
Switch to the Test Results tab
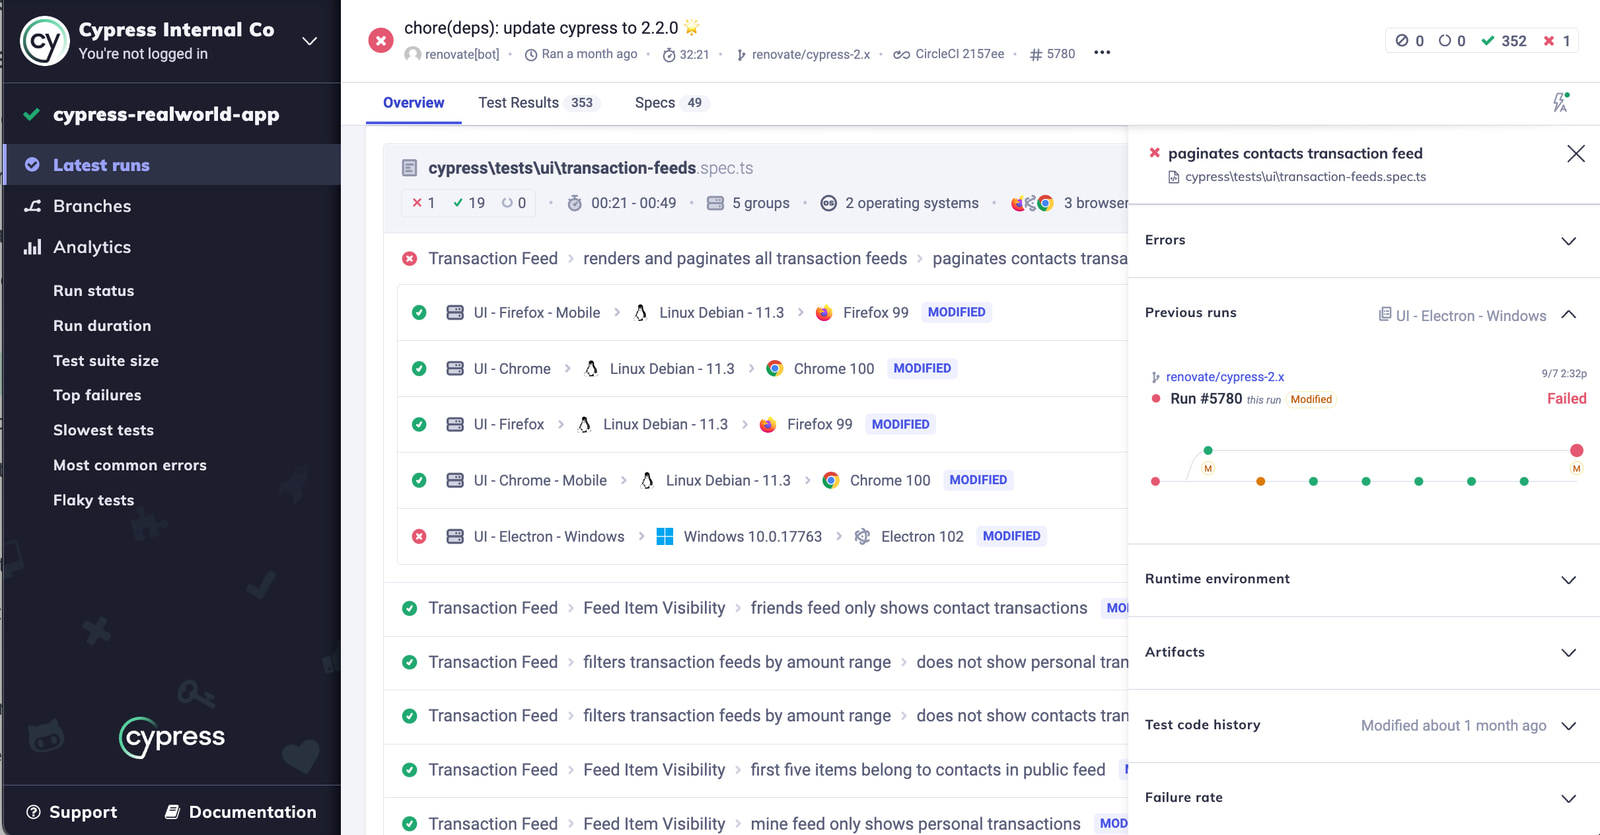[538, 103]
